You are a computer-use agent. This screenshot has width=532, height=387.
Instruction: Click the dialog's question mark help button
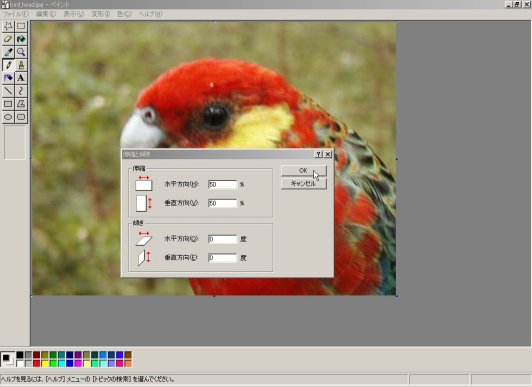pyautogui.click(x=318, y=154)
